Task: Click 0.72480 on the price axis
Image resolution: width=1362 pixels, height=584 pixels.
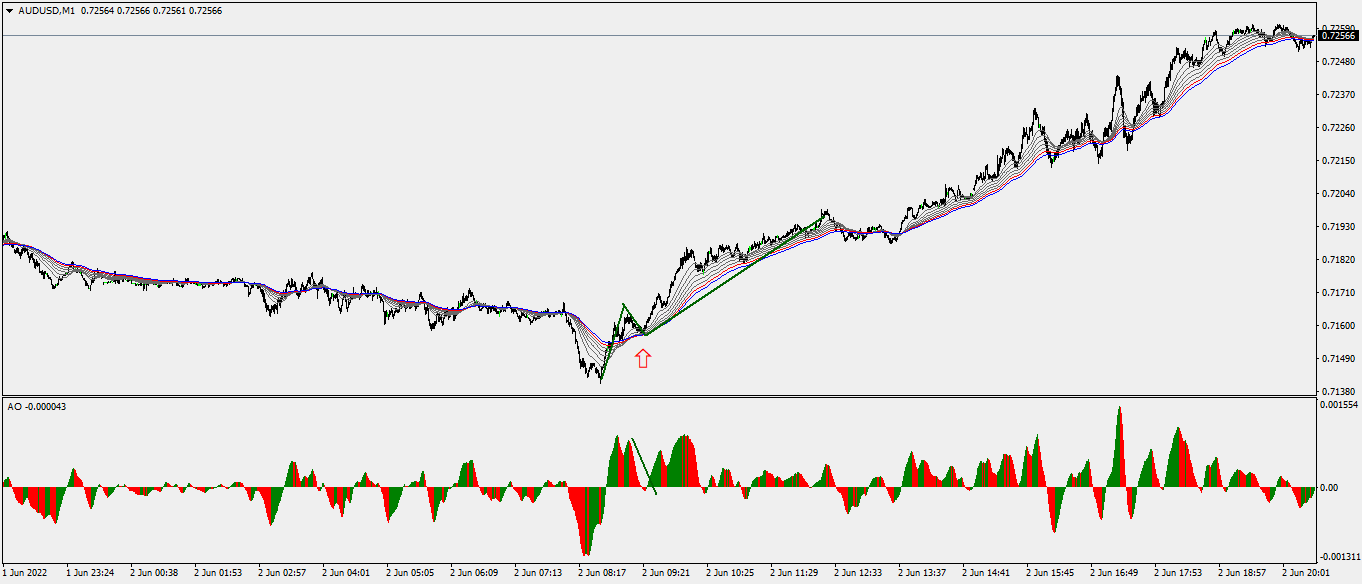Action: pos(1338,62)
